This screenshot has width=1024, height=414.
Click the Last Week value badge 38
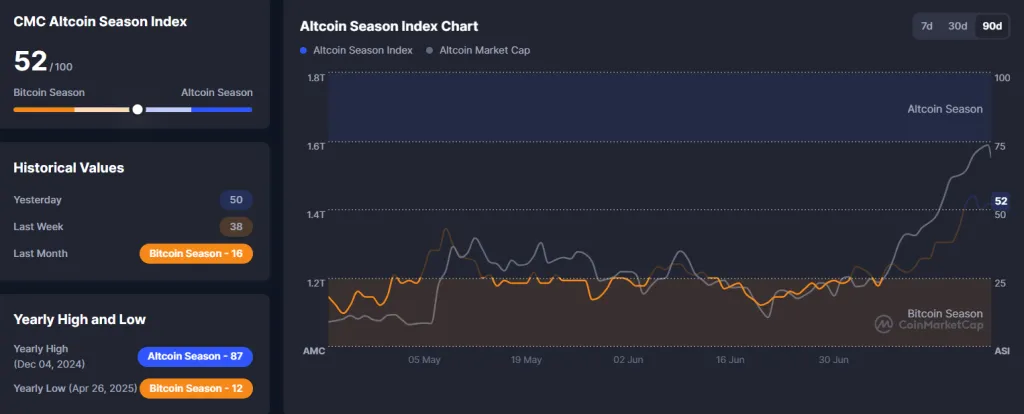coord(236,227)
